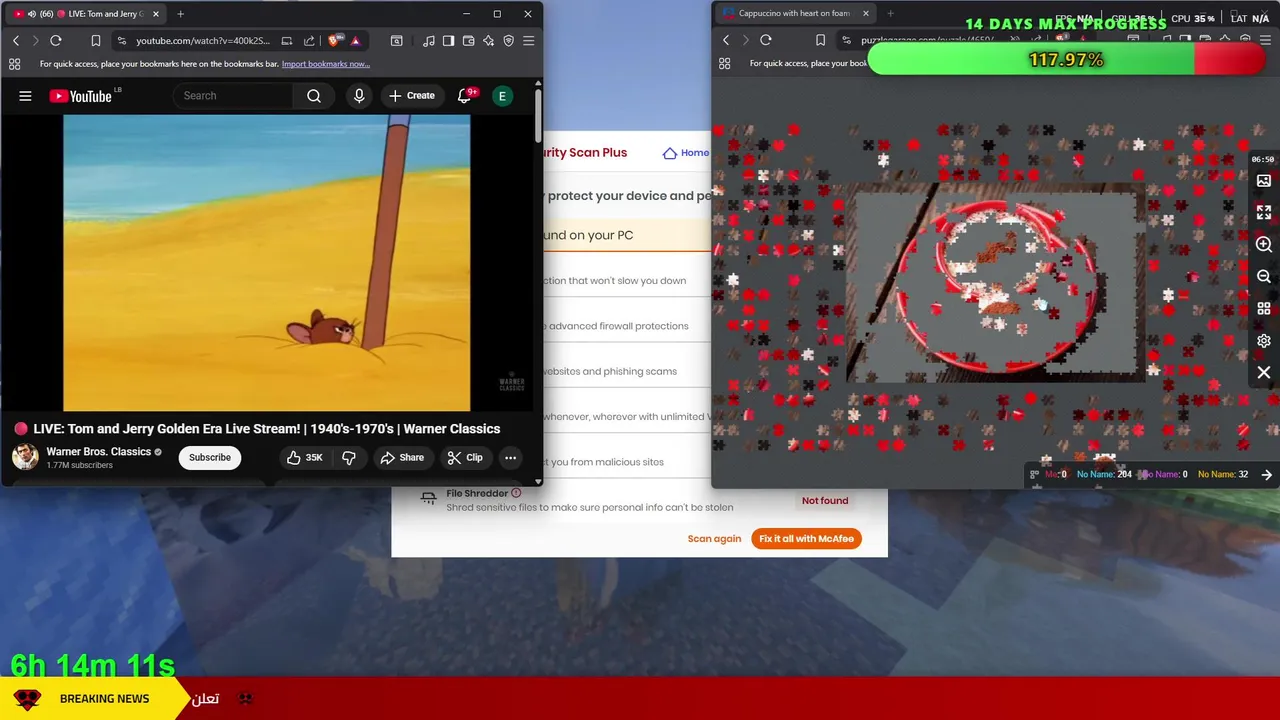Toggle the browser sidebar panel icon

449,41
